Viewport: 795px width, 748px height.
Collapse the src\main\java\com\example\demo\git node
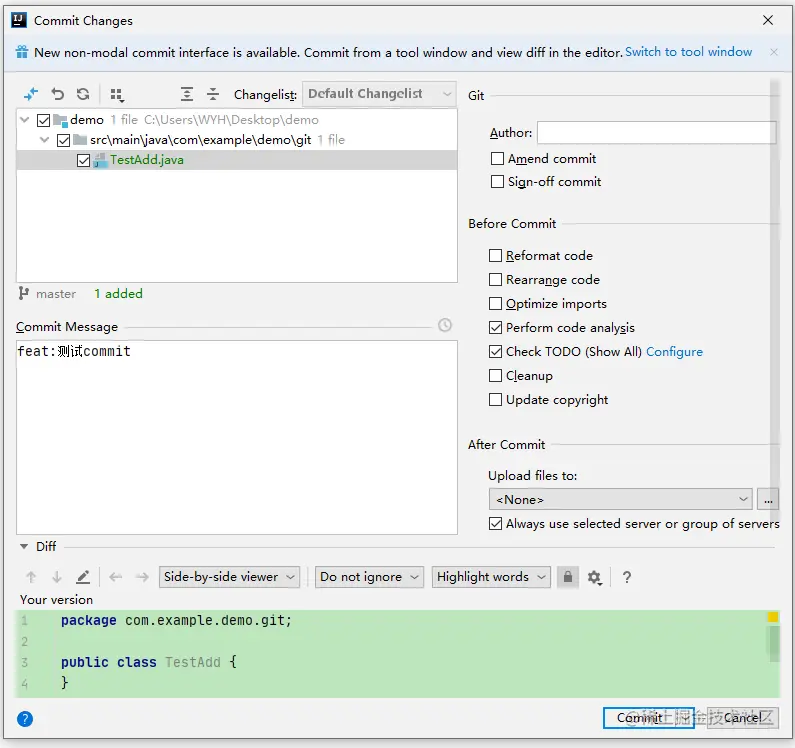45,140
